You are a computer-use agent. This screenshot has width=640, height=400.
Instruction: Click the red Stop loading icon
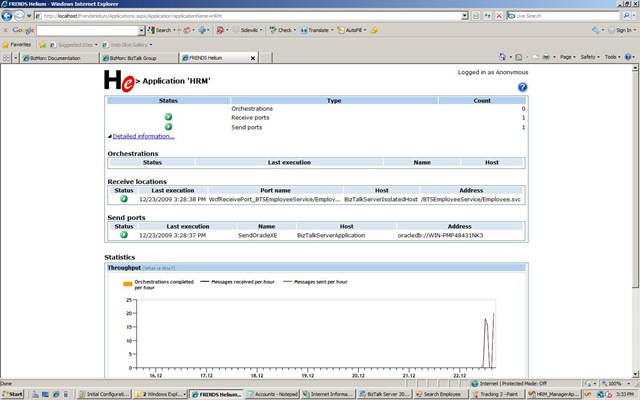click(499, 16)
